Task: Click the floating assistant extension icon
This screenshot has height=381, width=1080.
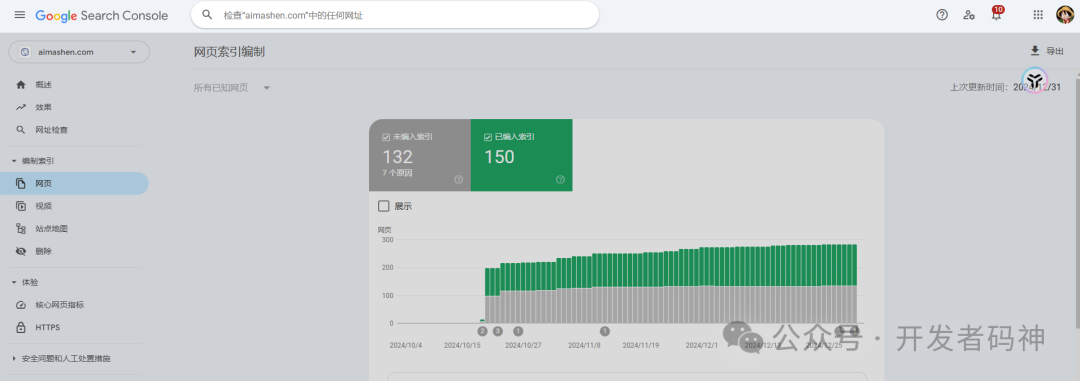Action: coord(1035,81)
